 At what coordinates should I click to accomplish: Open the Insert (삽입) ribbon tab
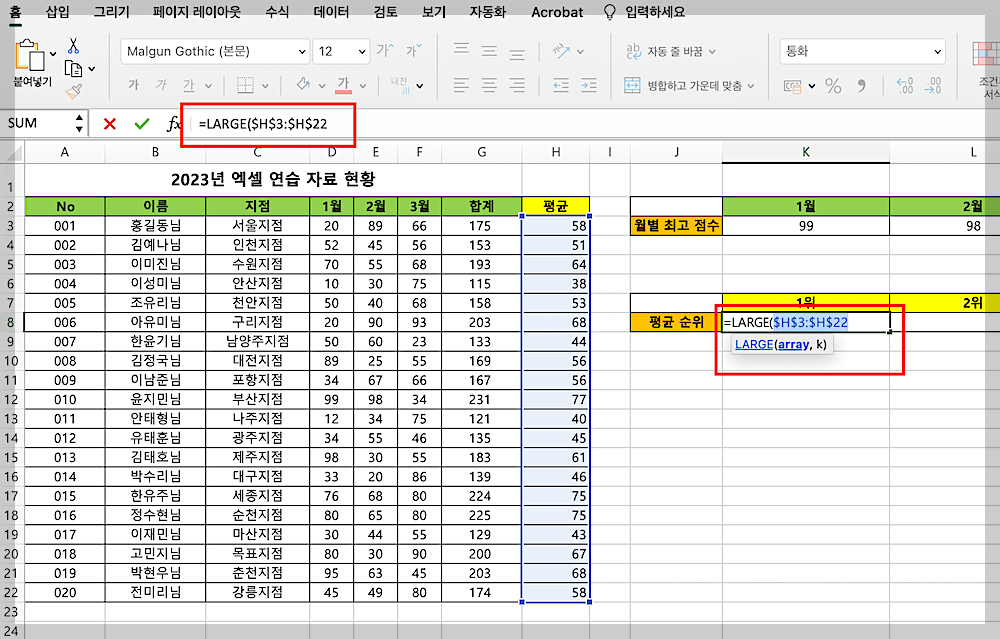pyautogui.click(x=57, y=11)
